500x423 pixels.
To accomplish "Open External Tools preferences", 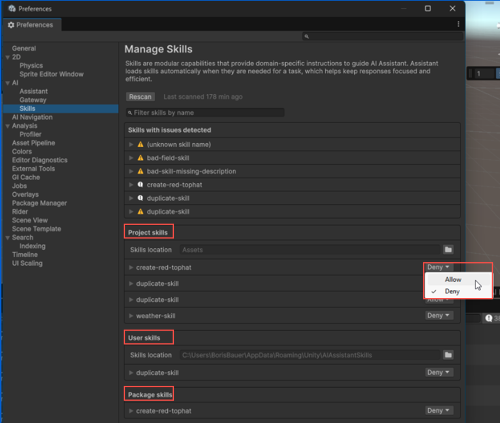I will (x=33, y=169).
